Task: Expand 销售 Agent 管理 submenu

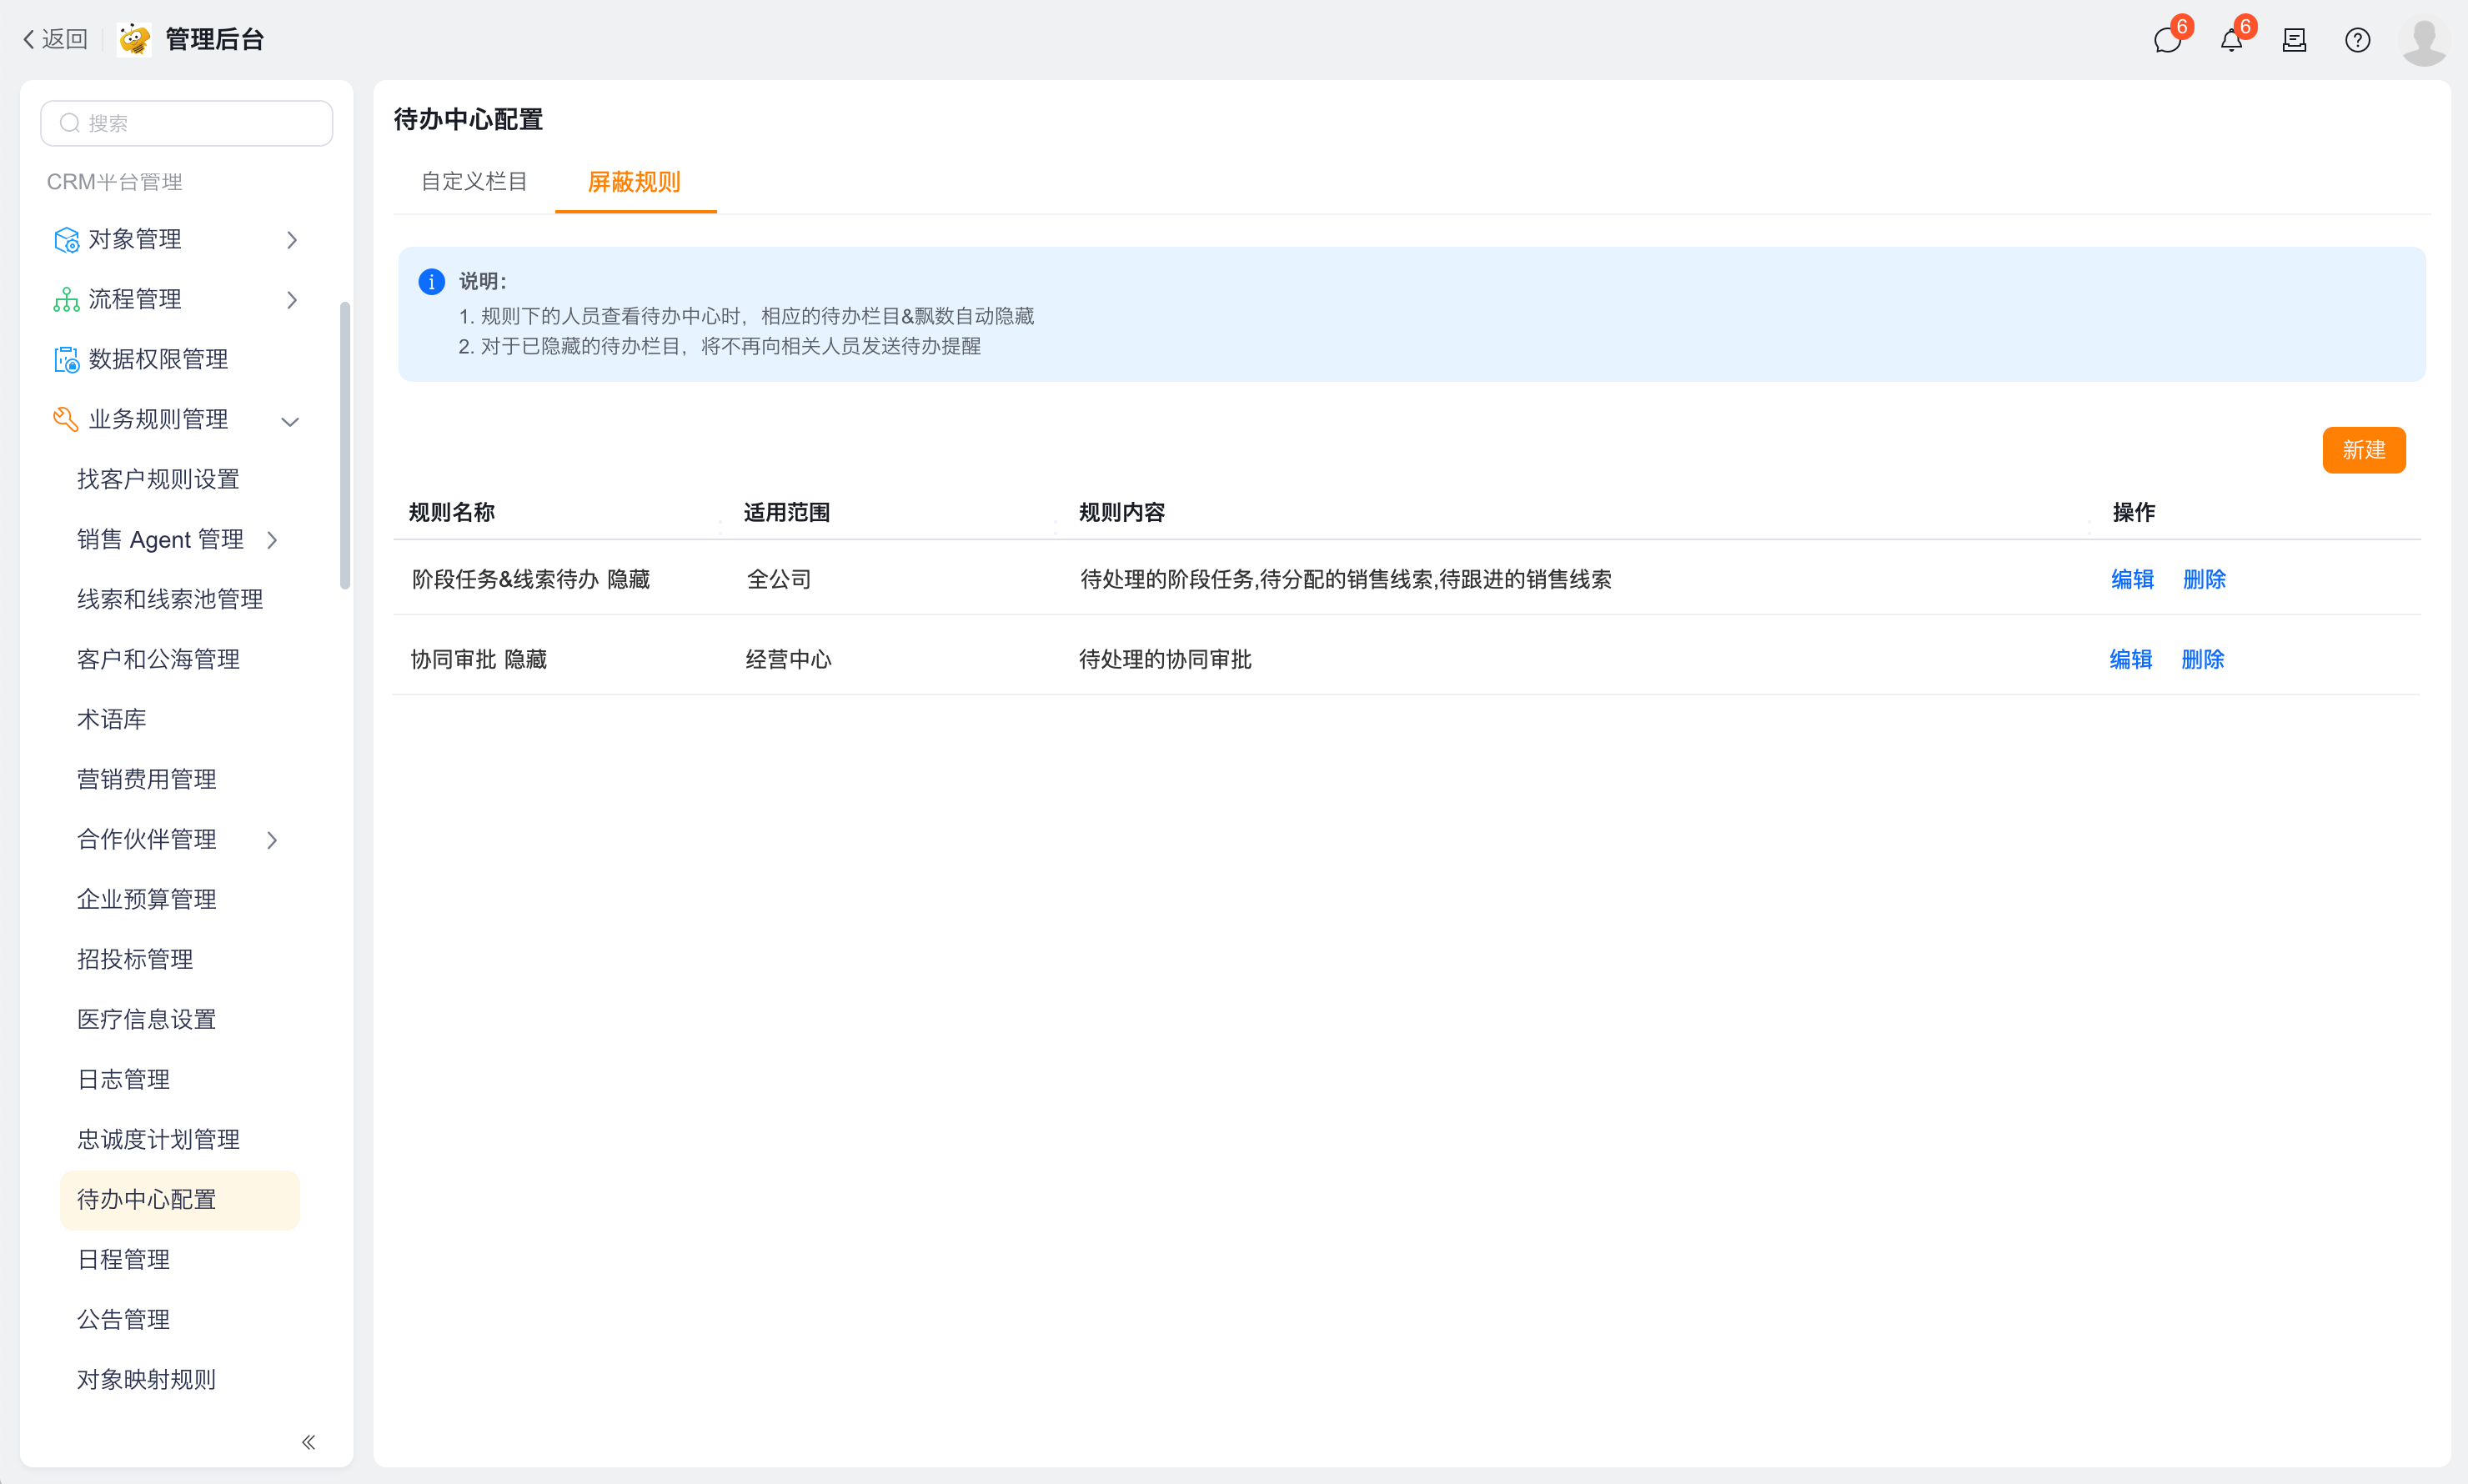Action: pos(272,540)
